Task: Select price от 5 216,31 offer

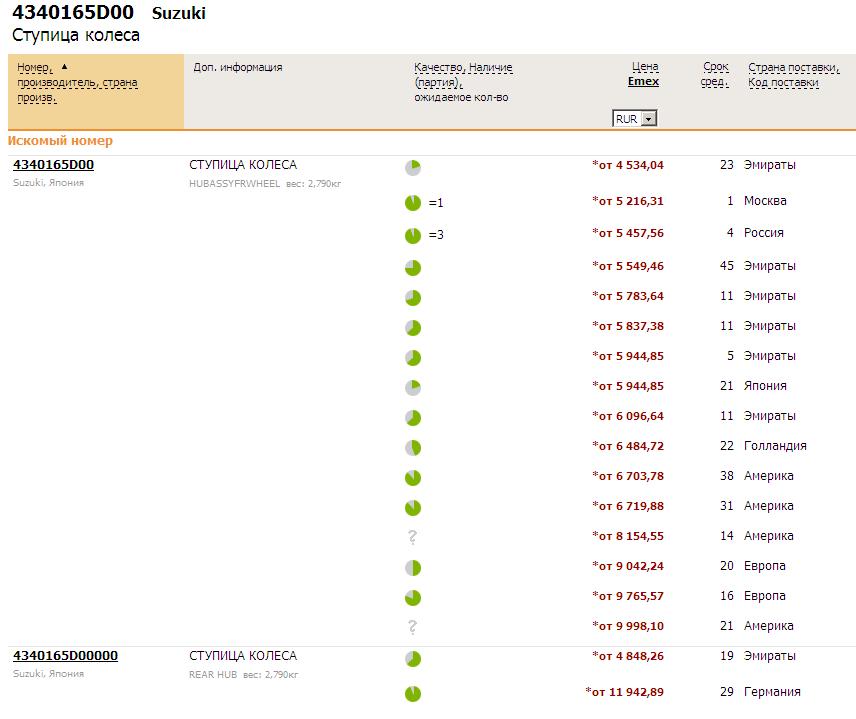Action: click(x=629, y=201)
